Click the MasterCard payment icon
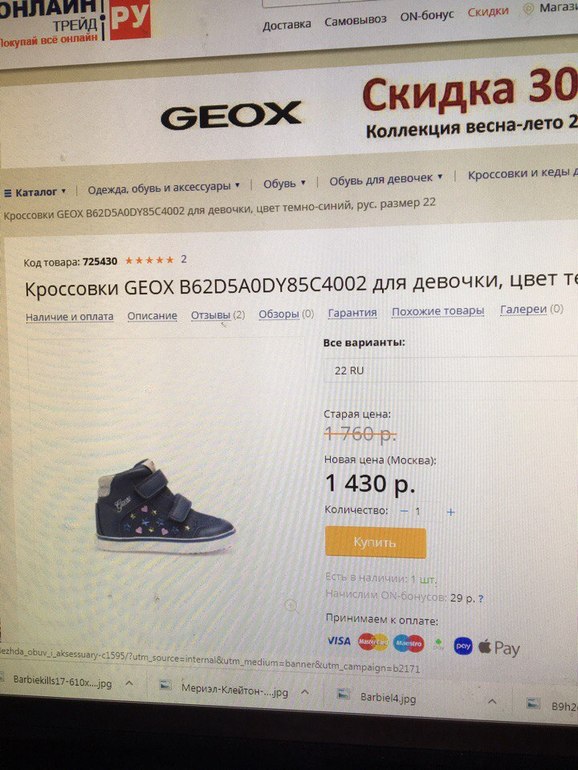Viewport: 578px width, 770px height. click(x=373, y=642)
